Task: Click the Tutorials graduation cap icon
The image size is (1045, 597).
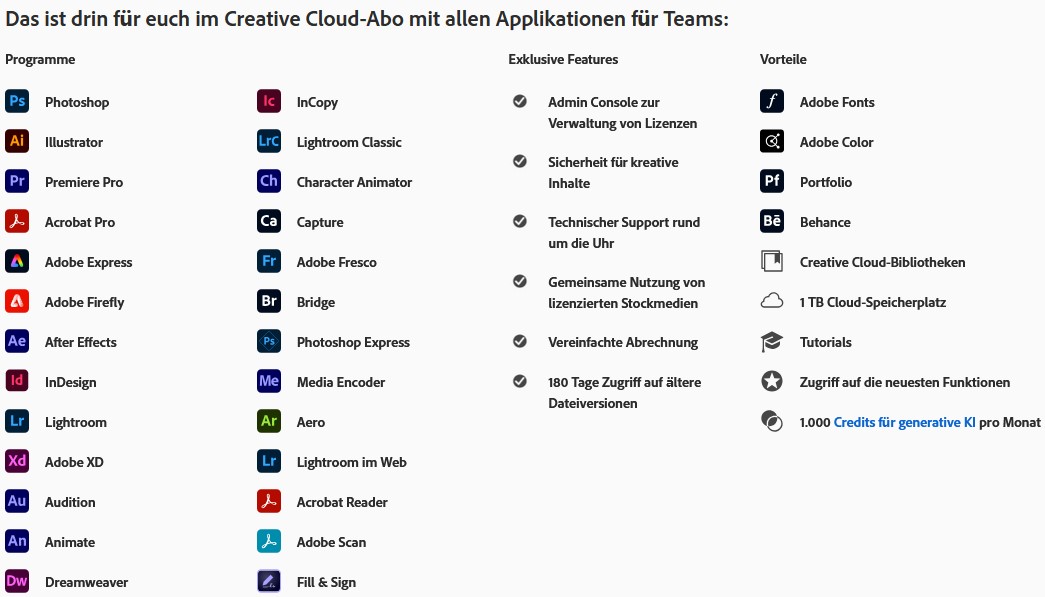Action: click(x=772, y=342)
